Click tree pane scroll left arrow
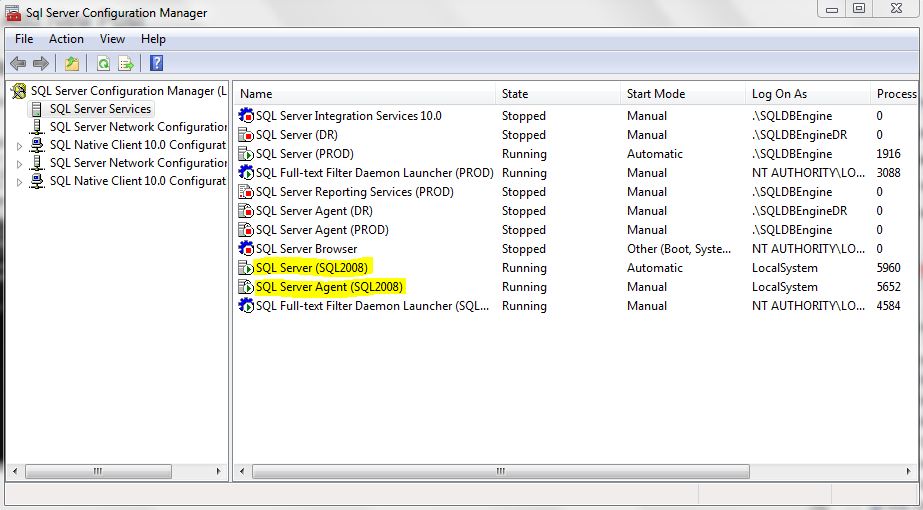The image size is (923, 510). (x=15, y=471)
